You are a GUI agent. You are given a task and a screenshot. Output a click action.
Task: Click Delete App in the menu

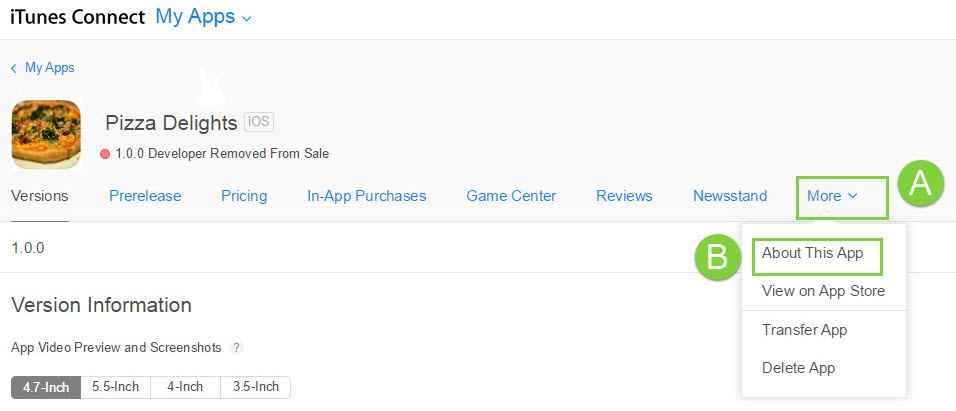point(798,368)
